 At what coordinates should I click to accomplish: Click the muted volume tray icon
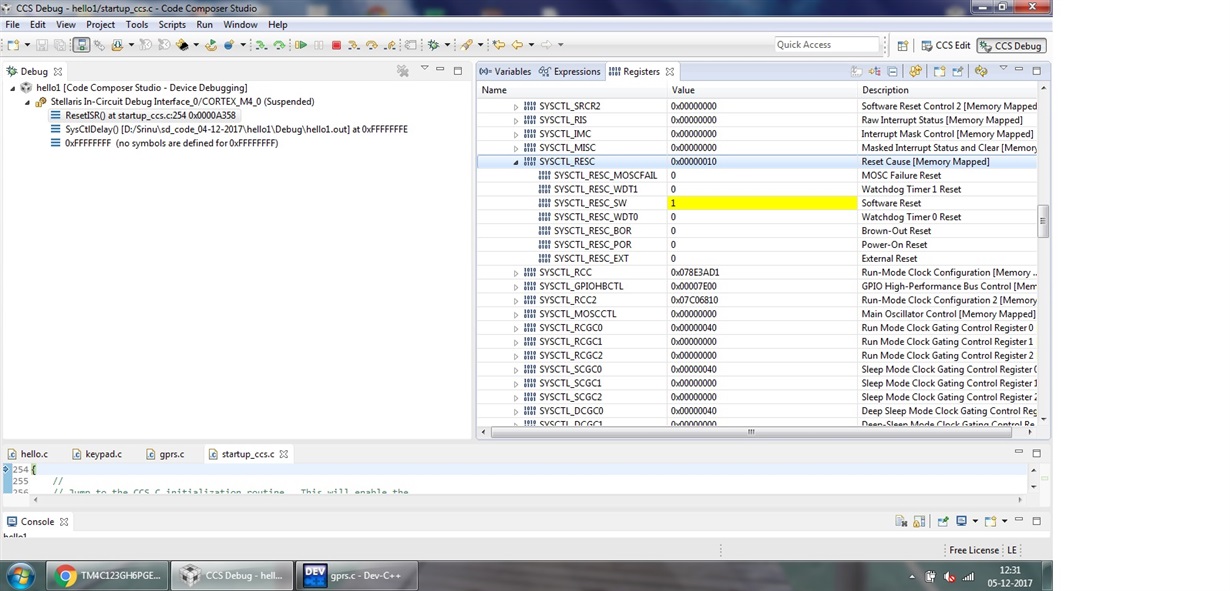coord(950,576)
